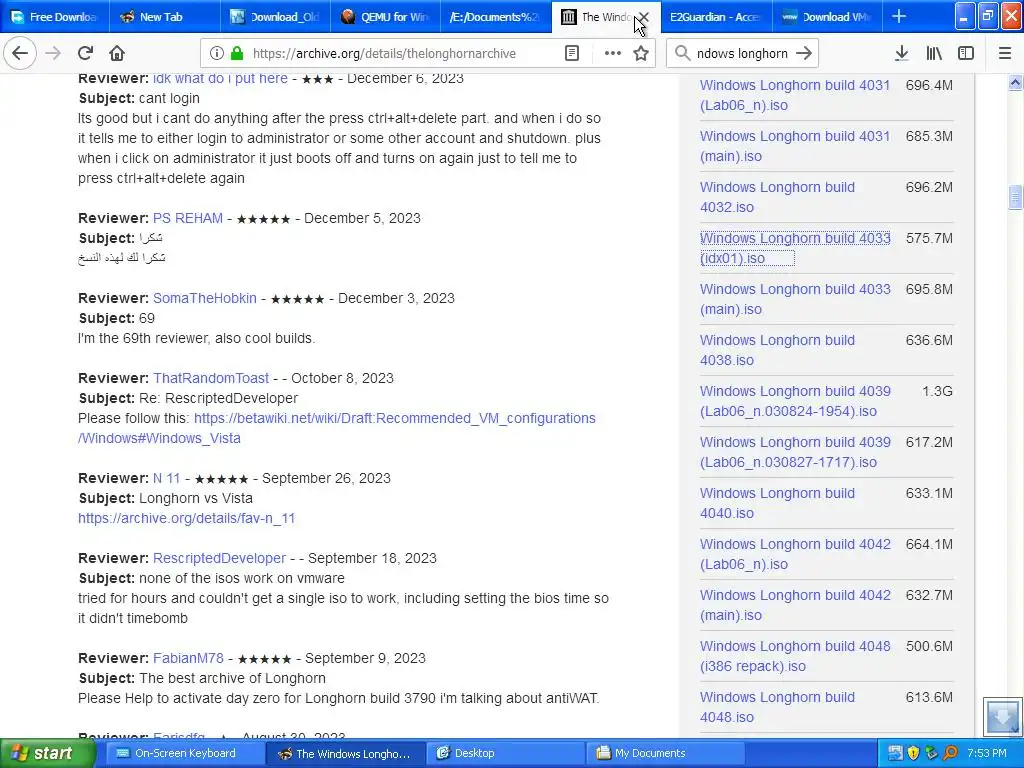Viewport: 1024px width, 768px height.
Task: Download Longhorn build 4042 (main).iso
Action: coord(795,605)
